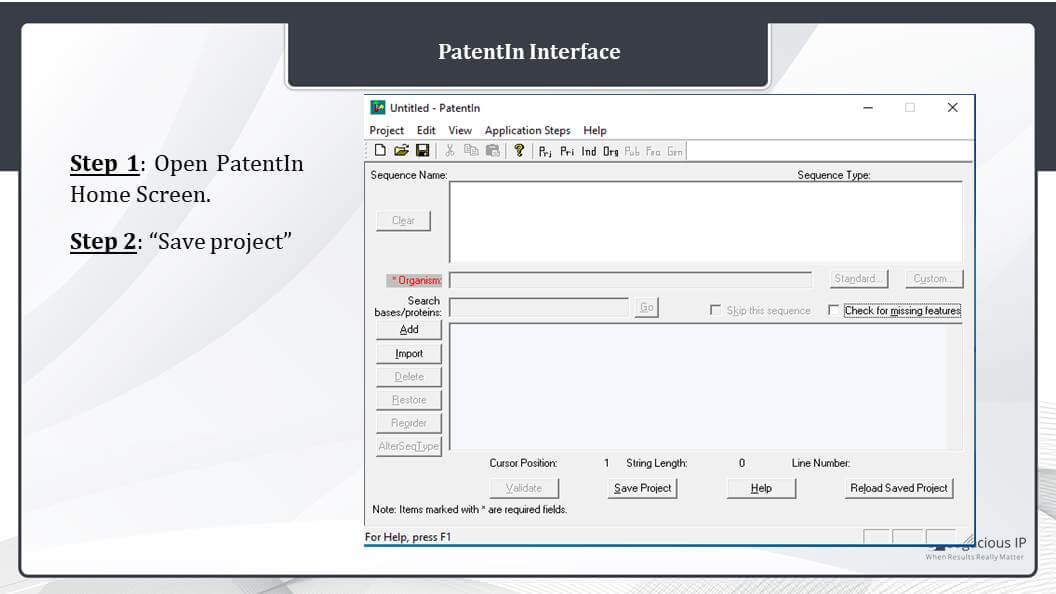This screenshot has height=594, width=1056.
Task: Click the 'For Help, press F1' status text
Action: point(408,537)
